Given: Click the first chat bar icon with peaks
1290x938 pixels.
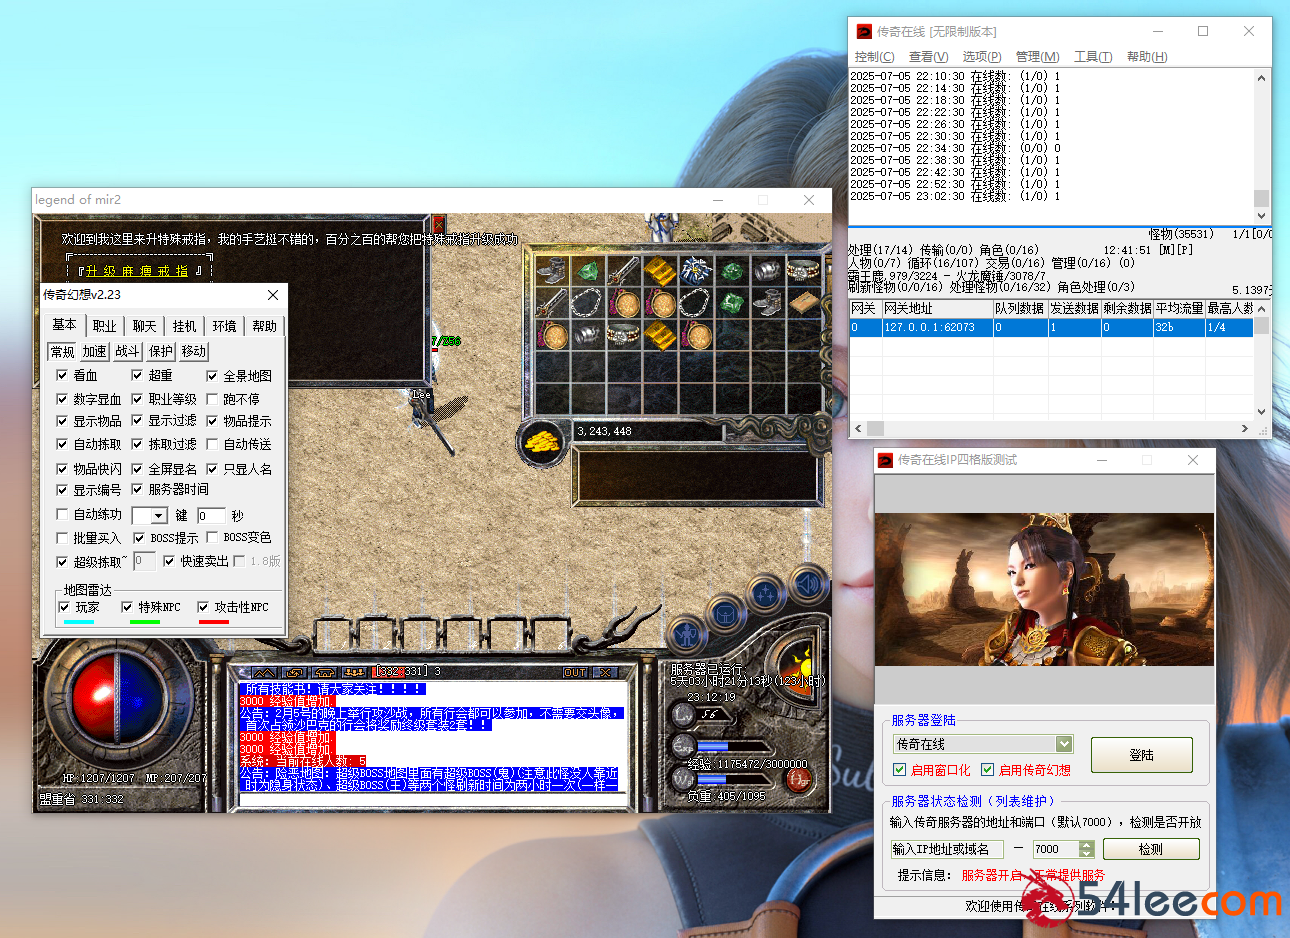Looking at the screenshot, I should pyautogui.click(x=264, y=672).
